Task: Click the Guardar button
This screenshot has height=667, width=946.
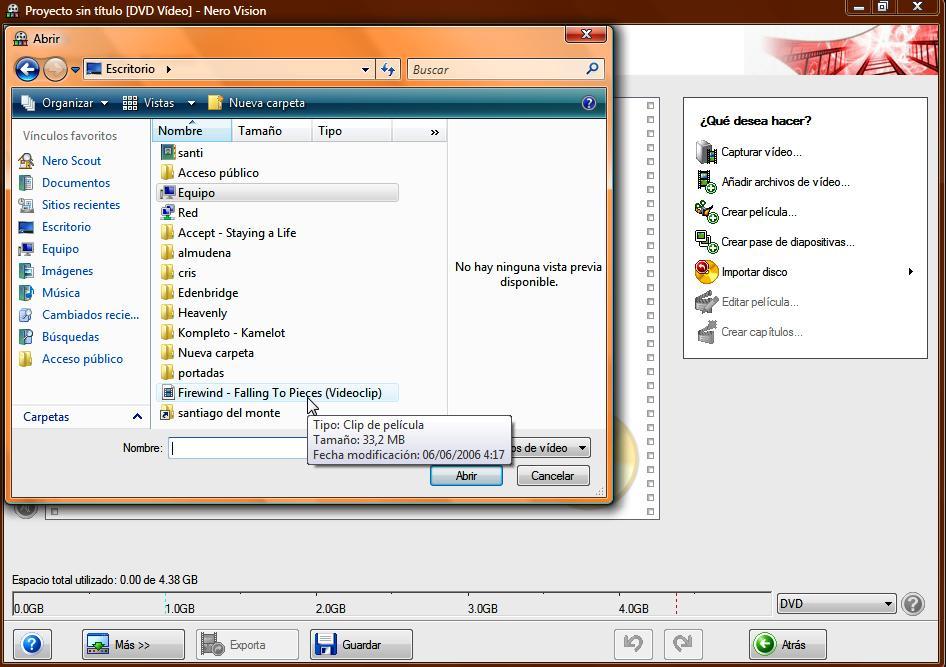Action: click(361, 645)
